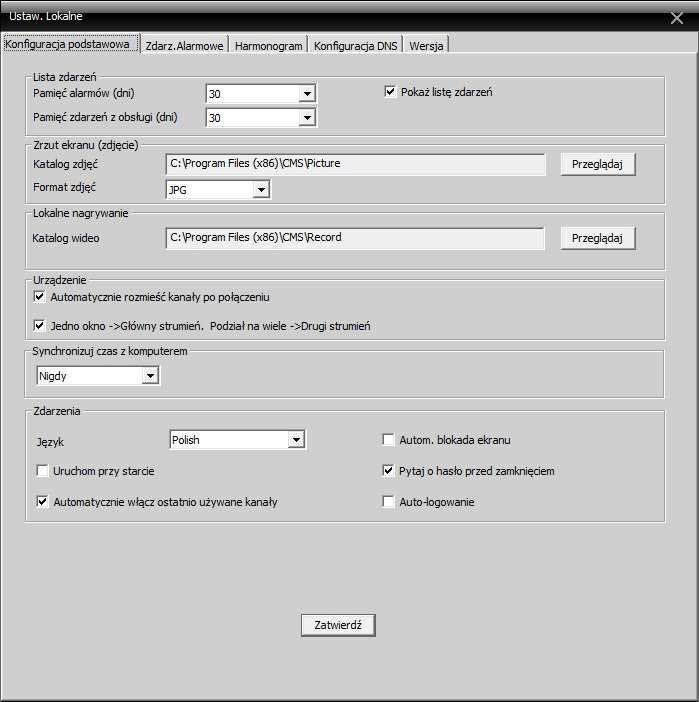Select the Konfiguracja podstawowa tab

tap(71, 44)
